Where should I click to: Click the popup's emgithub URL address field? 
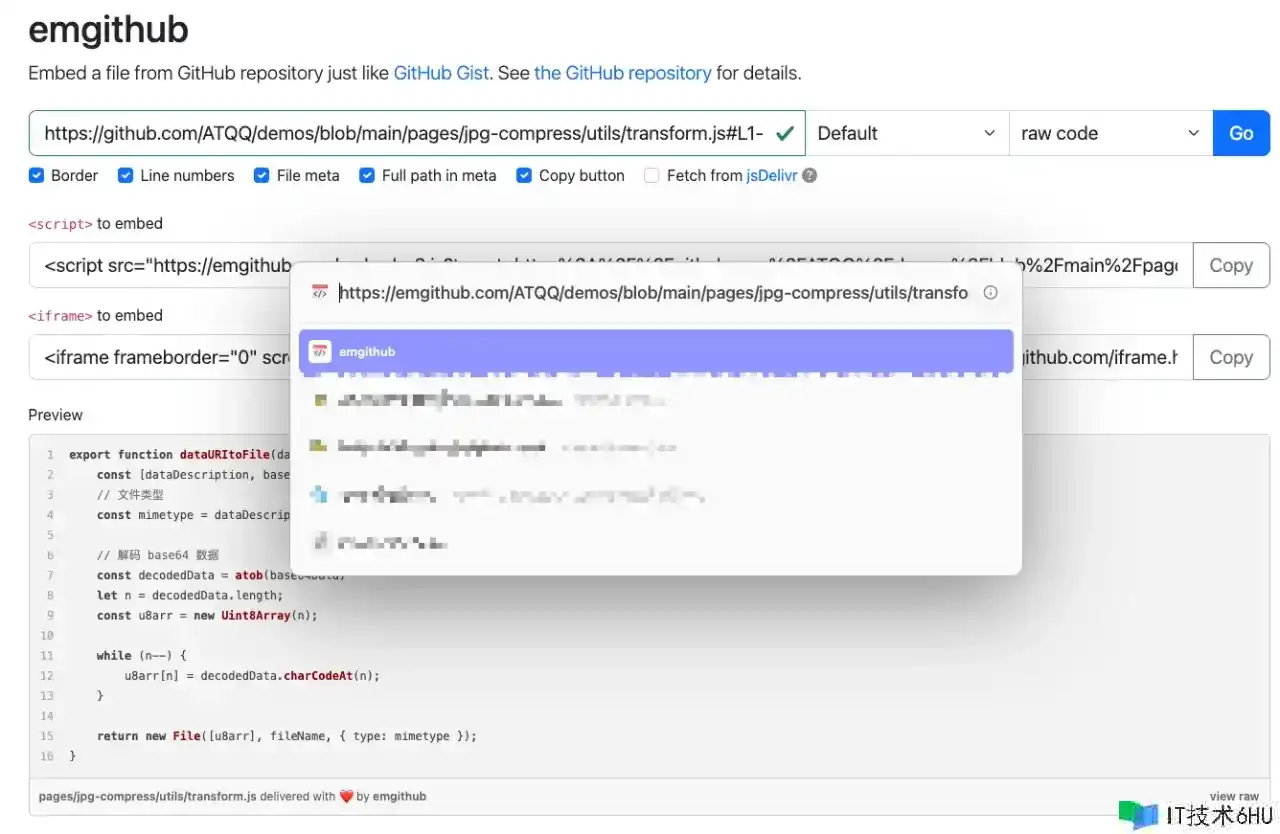tap(653, 293)
